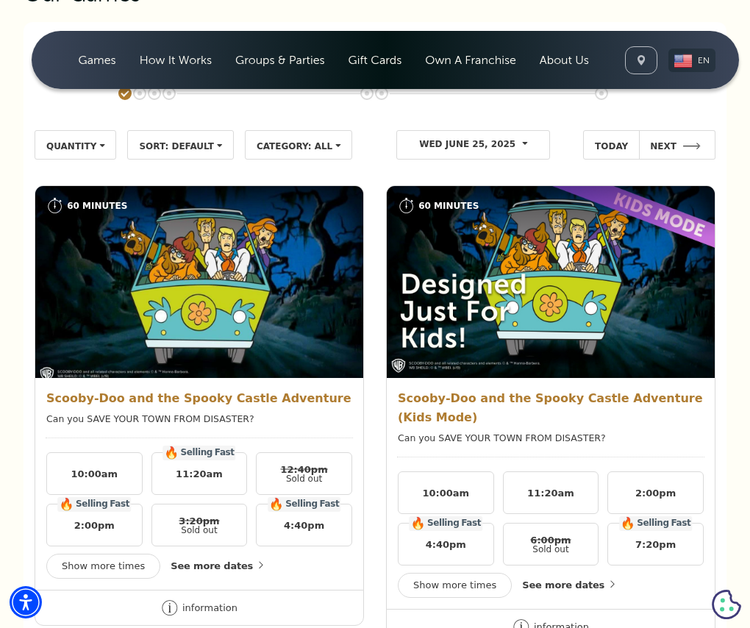
Task: Select 2:00pm for Kids Mode game
Action: 655,493
